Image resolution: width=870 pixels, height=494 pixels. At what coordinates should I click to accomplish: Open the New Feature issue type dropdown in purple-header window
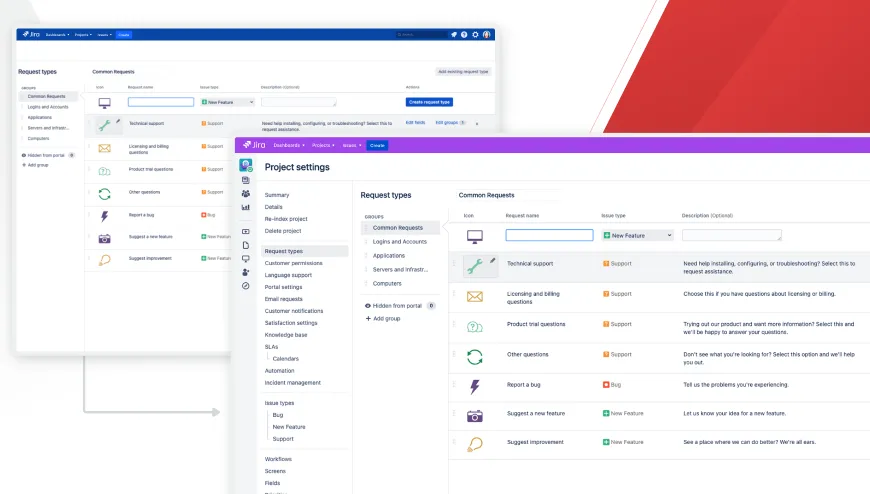637,235
